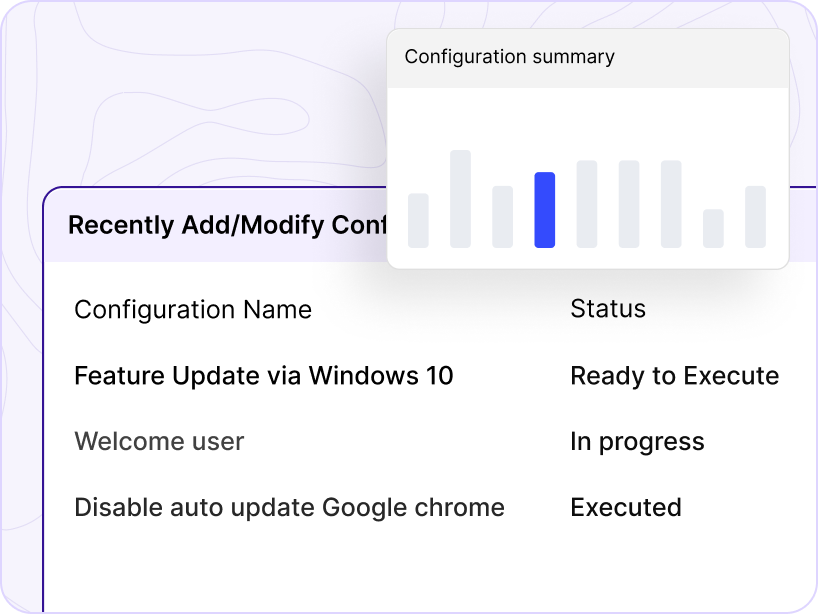
Task: Click the sixth gray chart bar
Action: [629, 203]
